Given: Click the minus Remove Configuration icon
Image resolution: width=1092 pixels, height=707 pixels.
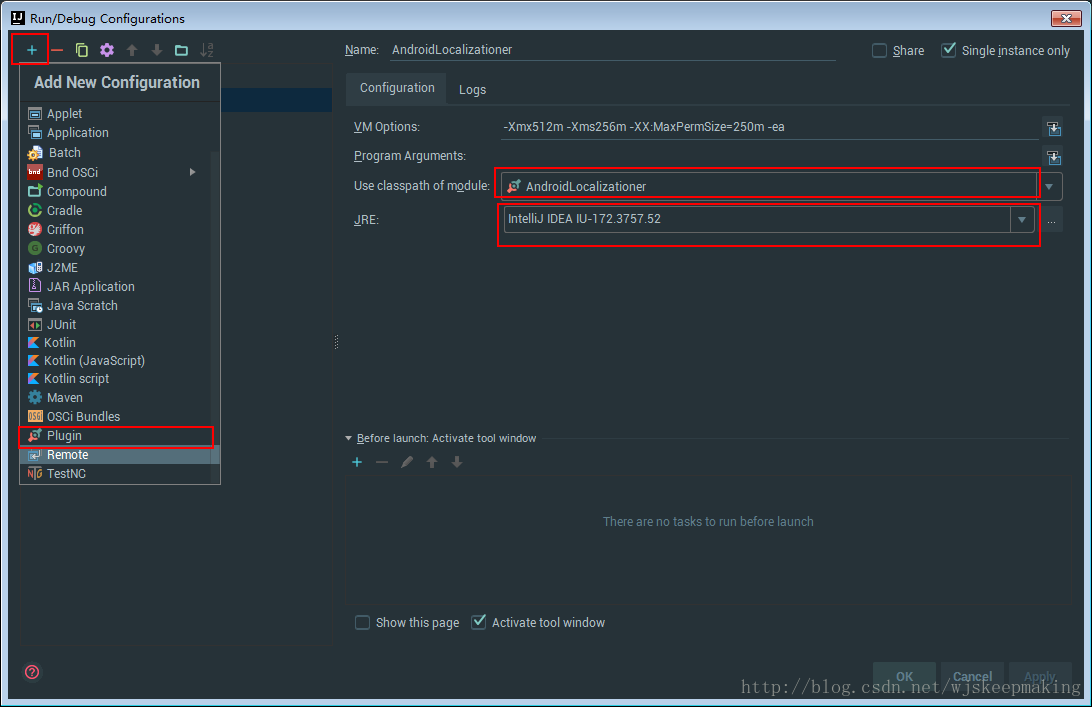Looking at the screenshot, I should 57,50.
